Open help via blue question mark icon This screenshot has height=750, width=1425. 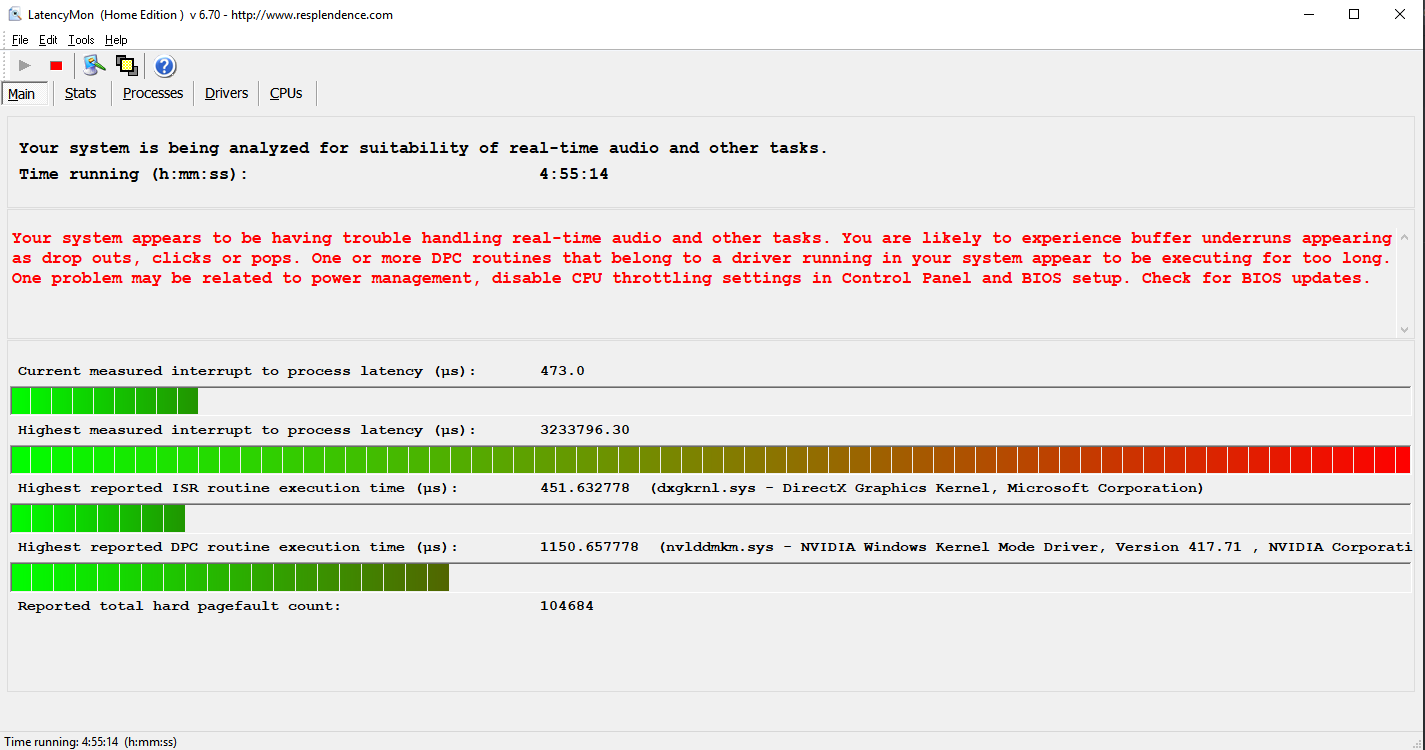tap(165, 66)
